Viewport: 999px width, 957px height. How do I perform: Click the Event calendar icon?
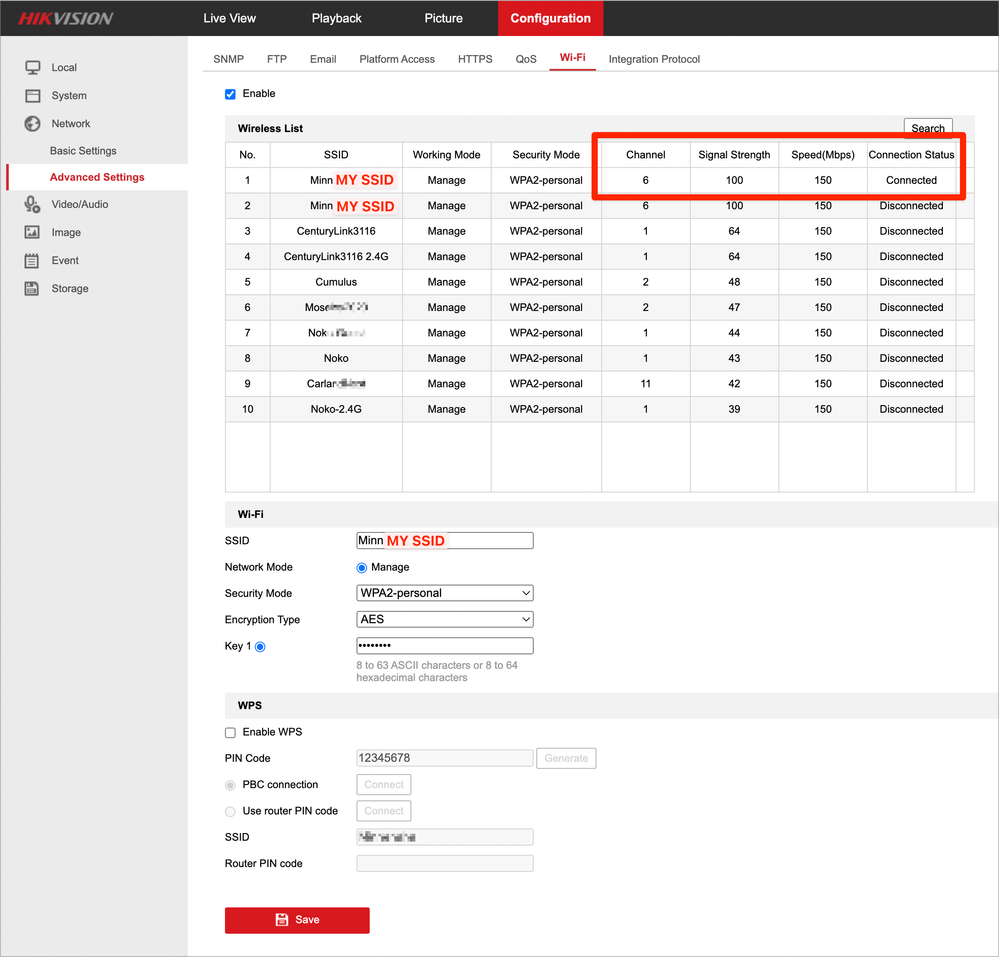pyautogui.click(x=32, y=260)
